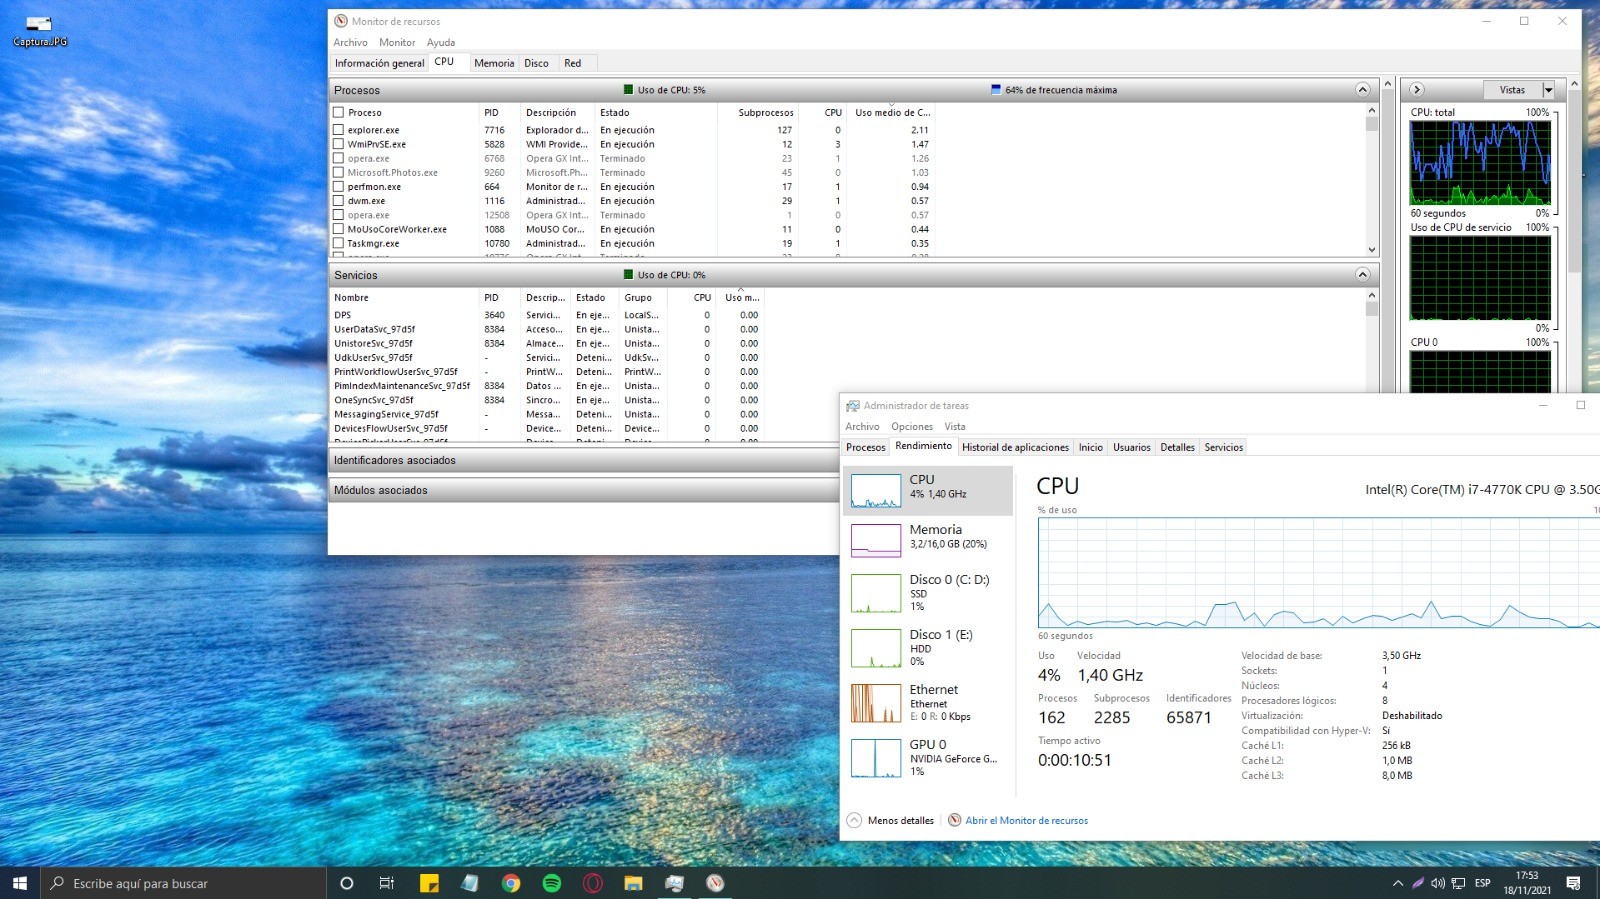
Task: Check the WmiPrvSE.exe process checkbox
Action: point(338,144)
